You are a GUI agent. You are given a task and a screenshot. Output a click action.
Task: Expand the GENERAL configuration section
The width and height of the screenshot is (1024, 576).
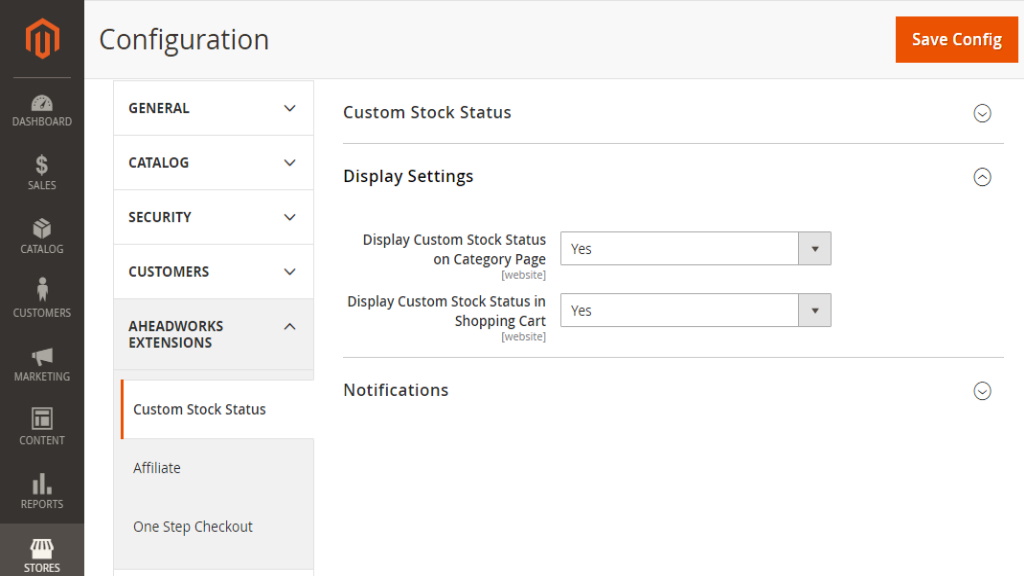pos(214,108)
